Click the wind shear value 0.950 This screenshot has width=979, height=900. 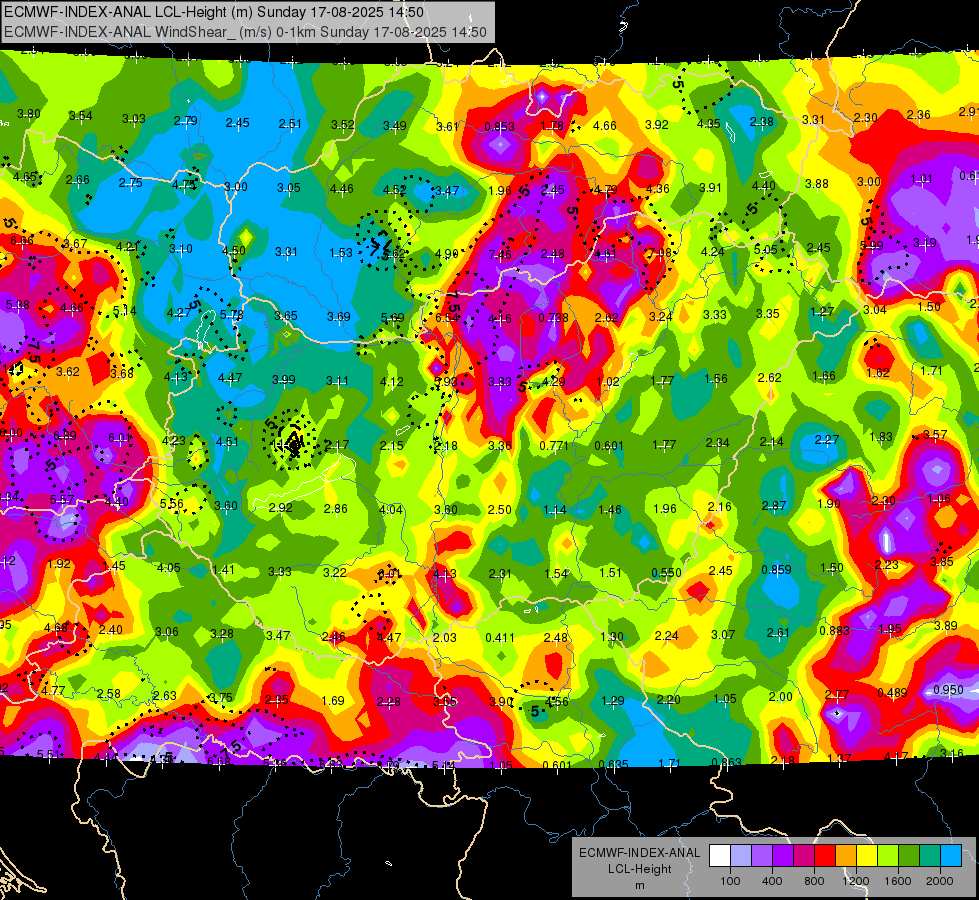pos(948,690)
